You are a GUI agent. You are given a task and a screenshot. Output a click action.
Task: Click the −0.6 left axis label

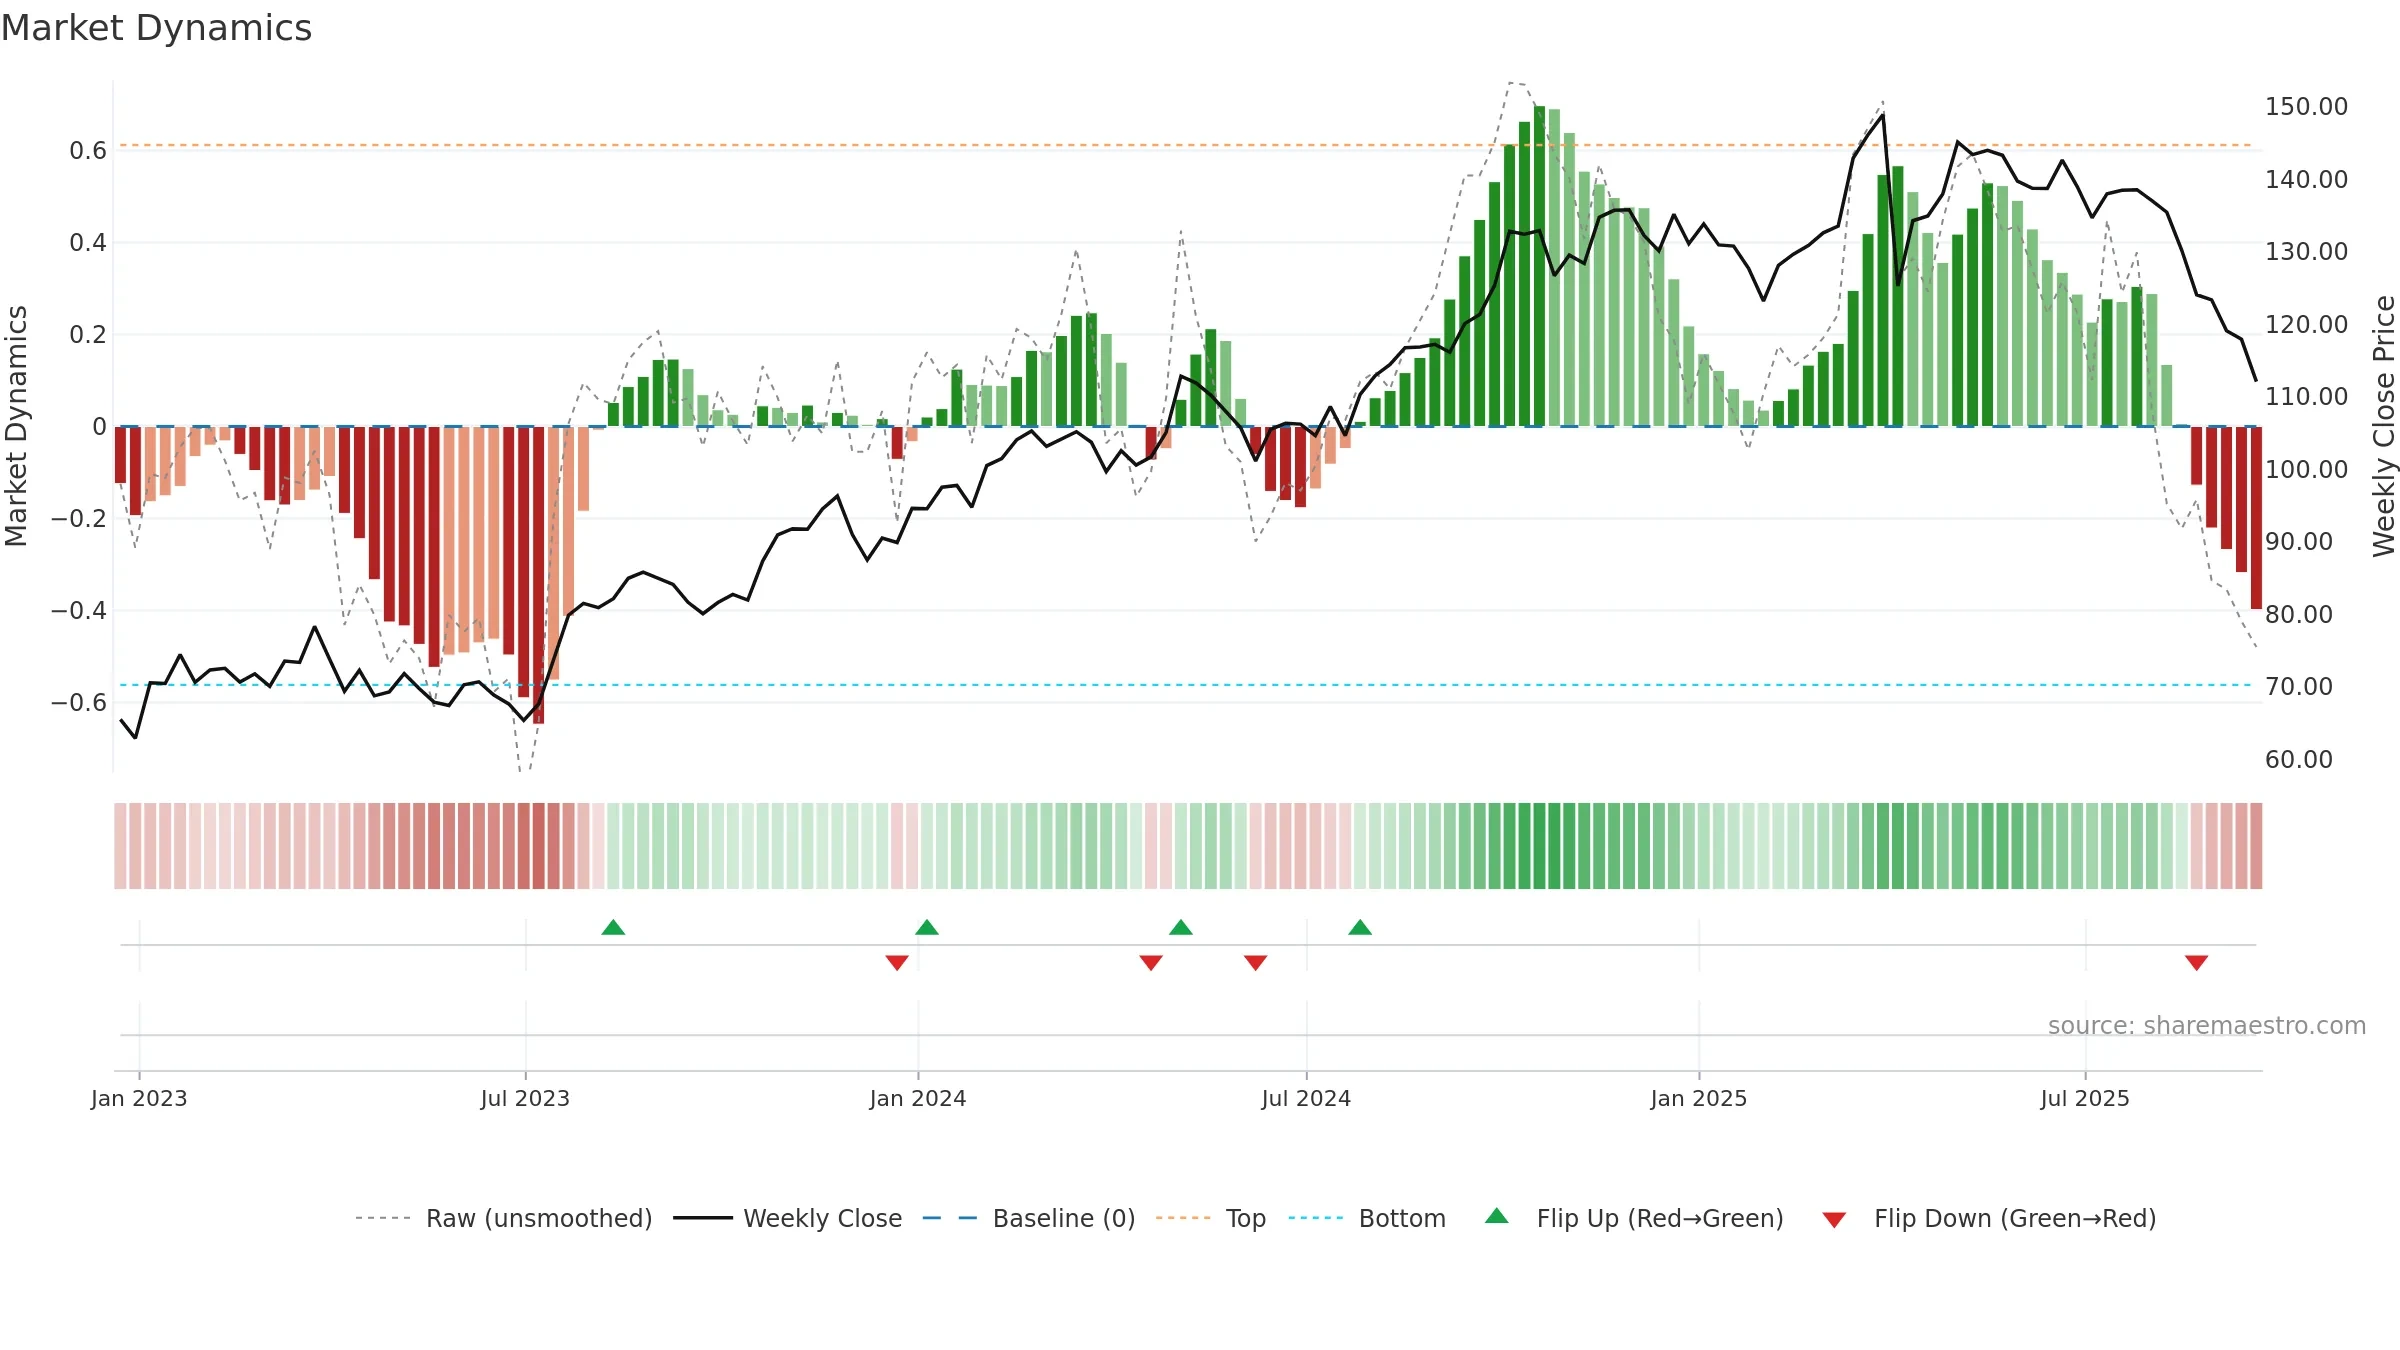[x=79, y=702]
